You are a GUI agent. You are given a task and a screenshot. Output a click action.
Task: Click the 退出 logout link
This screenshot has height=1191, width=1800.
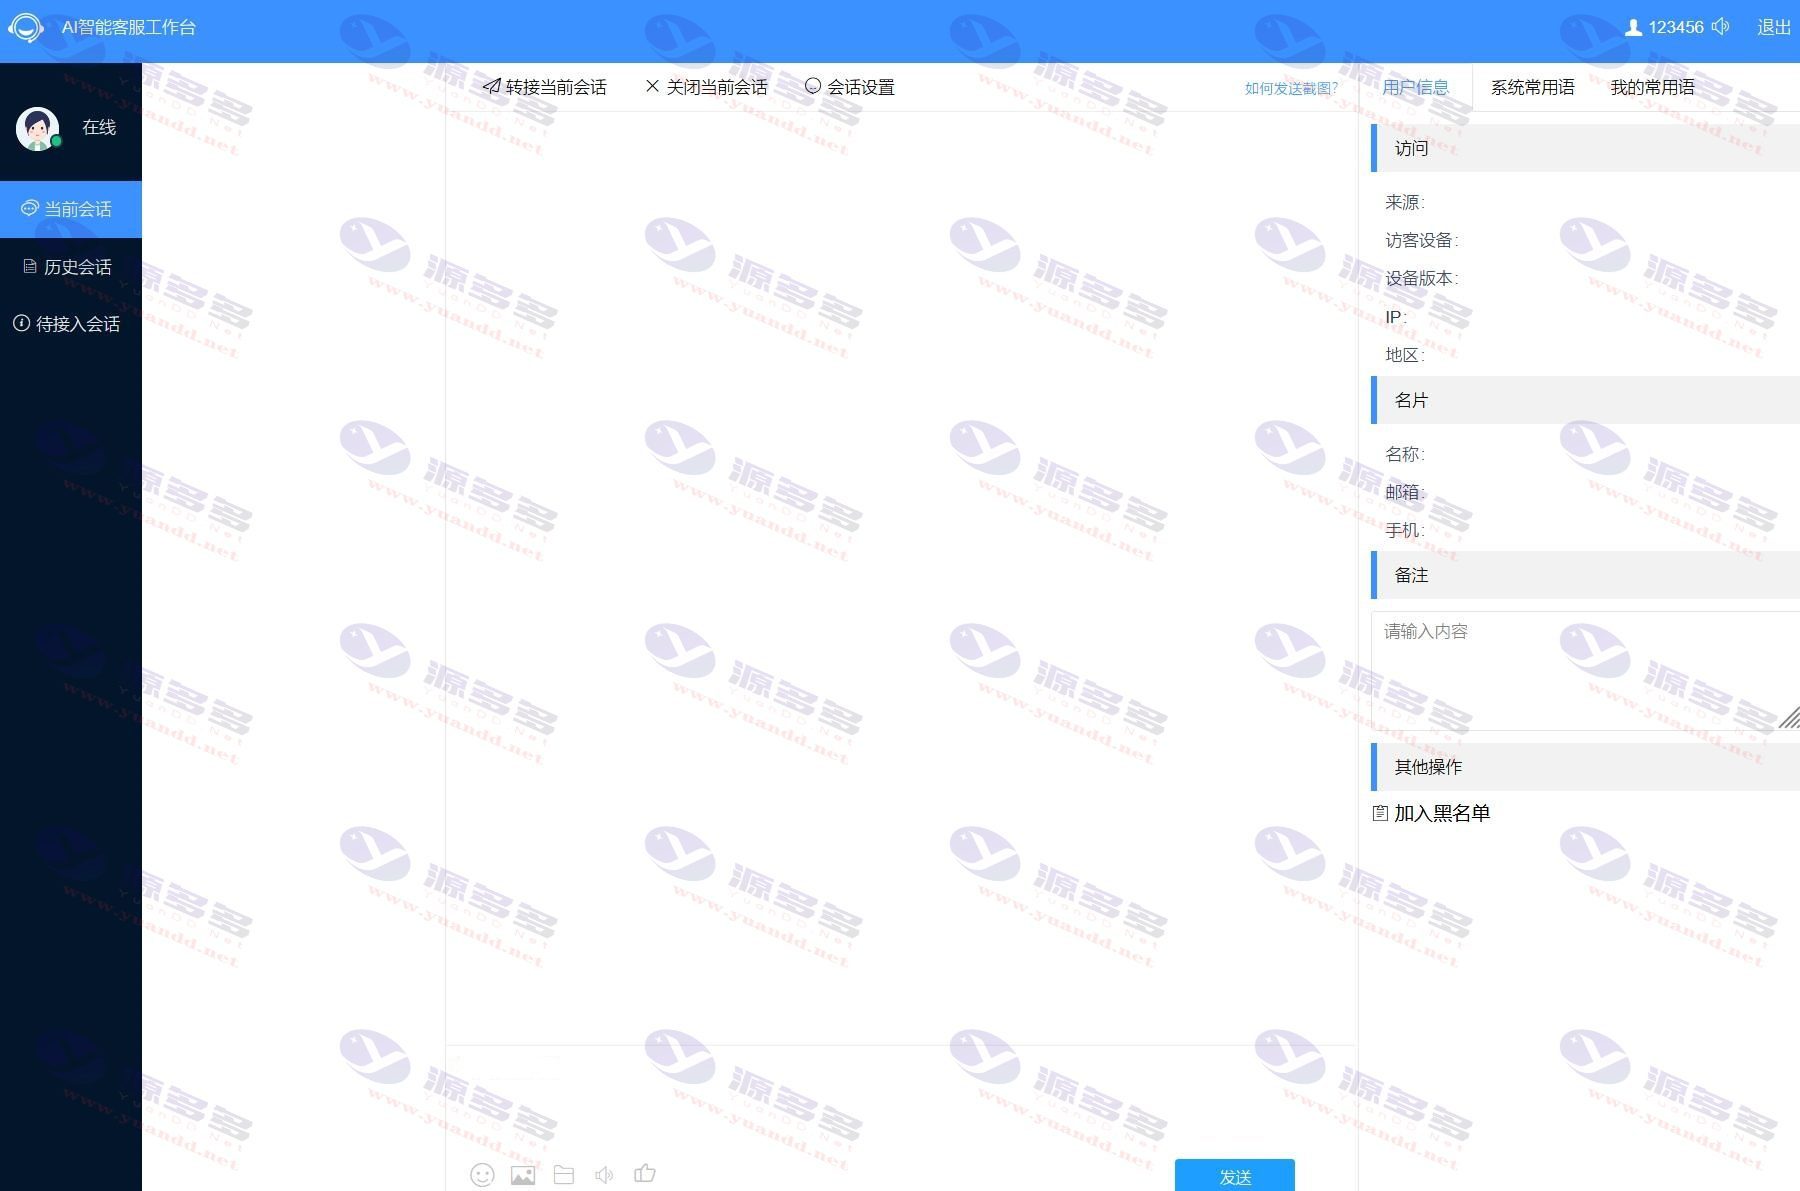click(1774, 27)
